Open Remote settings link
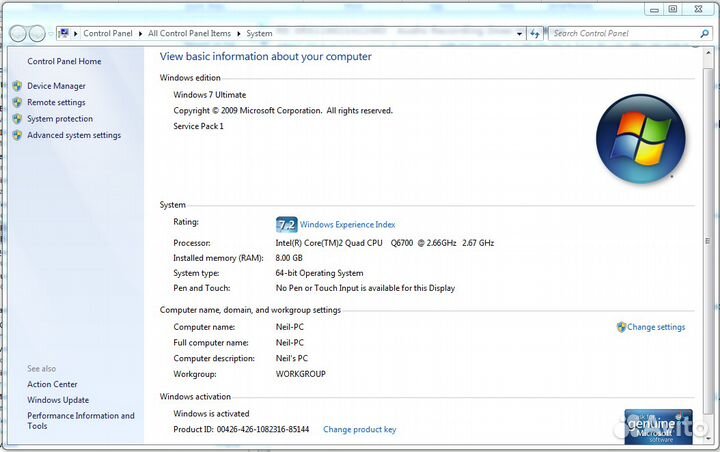Viewport: 720px width, 452px height. point(56,102)
